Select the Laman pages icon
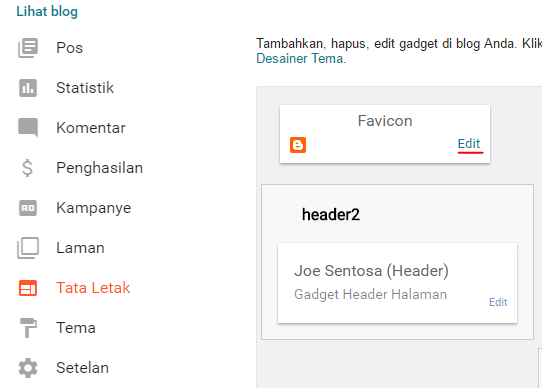The image size is (542, 388). click(x=28, y=248)
